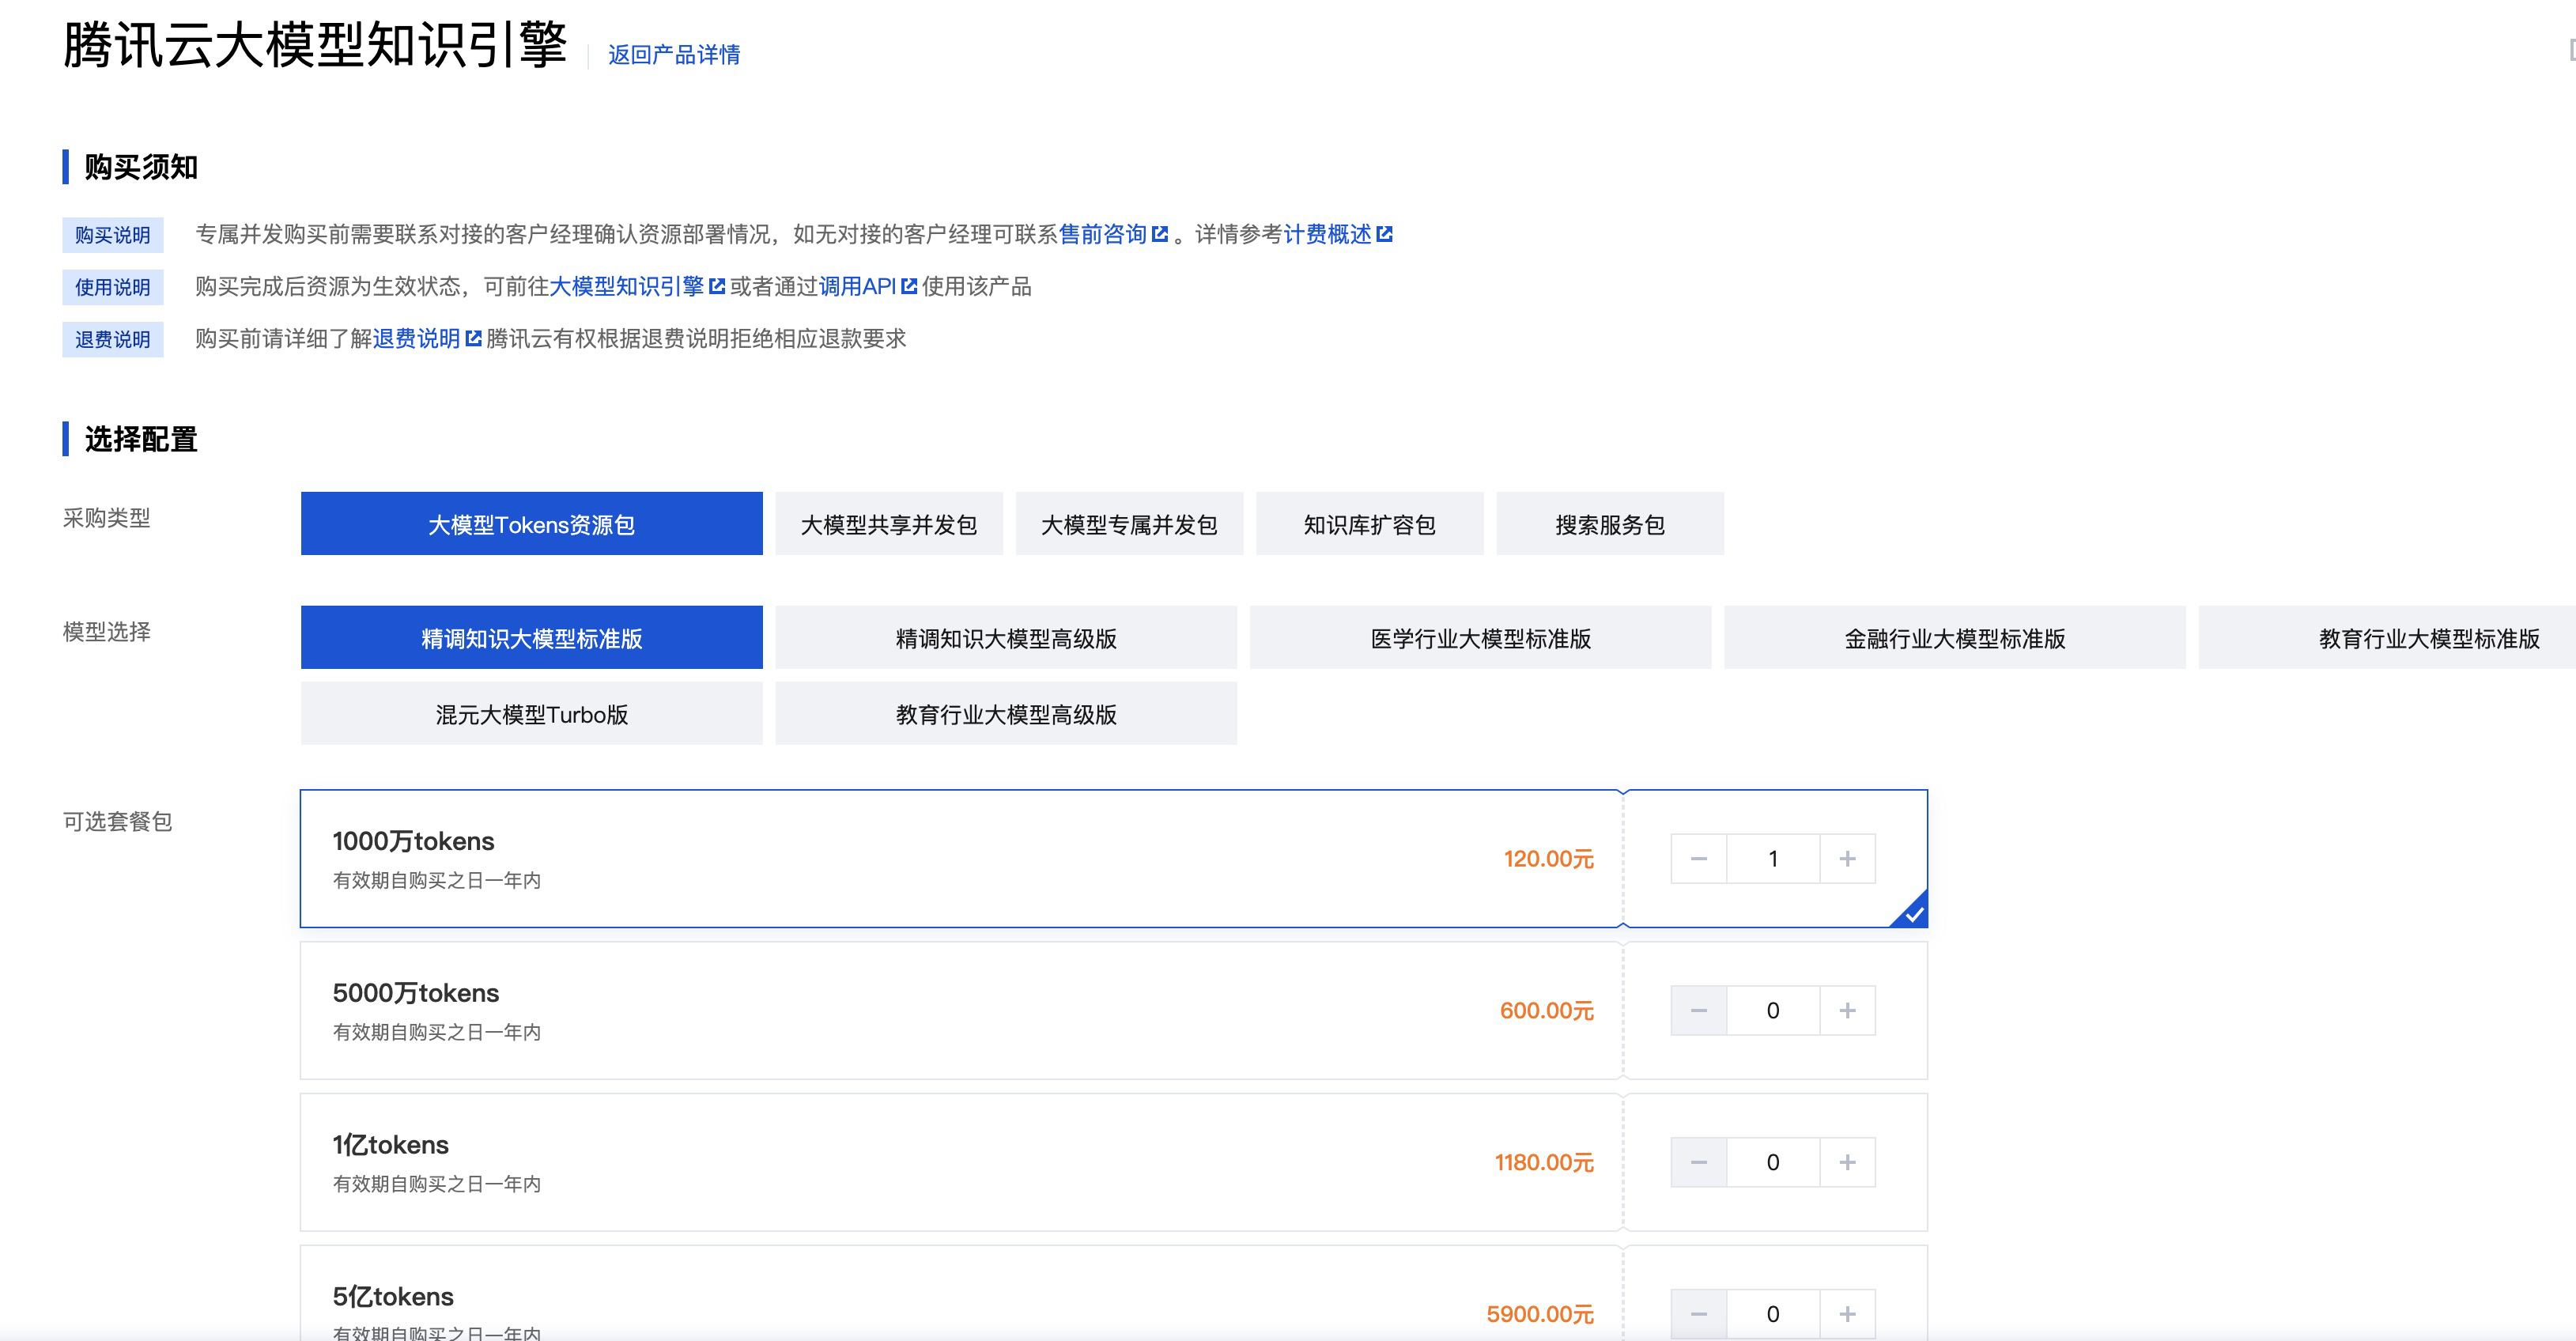Decrease quantity of 1000万tokens package
The height and width of the screenshot is (1341, 2576).
pyautogui.click(x=1698, y=859)
